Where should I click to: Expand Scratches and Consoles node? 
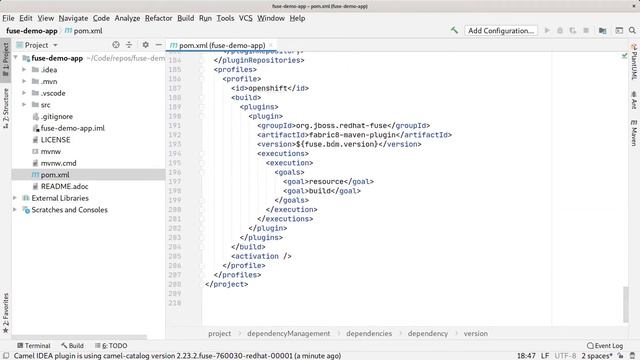click(15, 209)
